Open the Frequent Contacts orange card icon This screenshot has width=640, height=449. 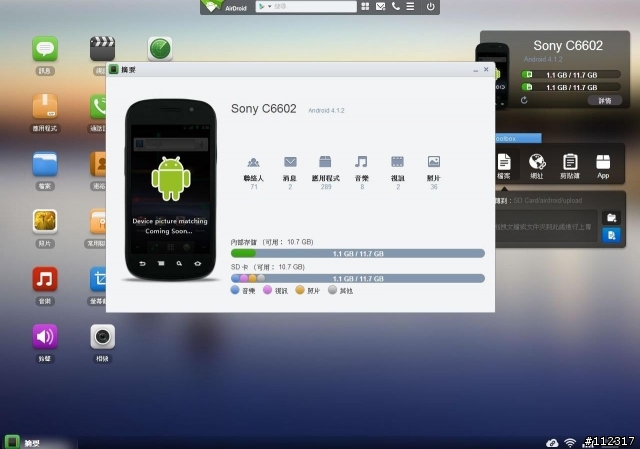tap(98, 221)
